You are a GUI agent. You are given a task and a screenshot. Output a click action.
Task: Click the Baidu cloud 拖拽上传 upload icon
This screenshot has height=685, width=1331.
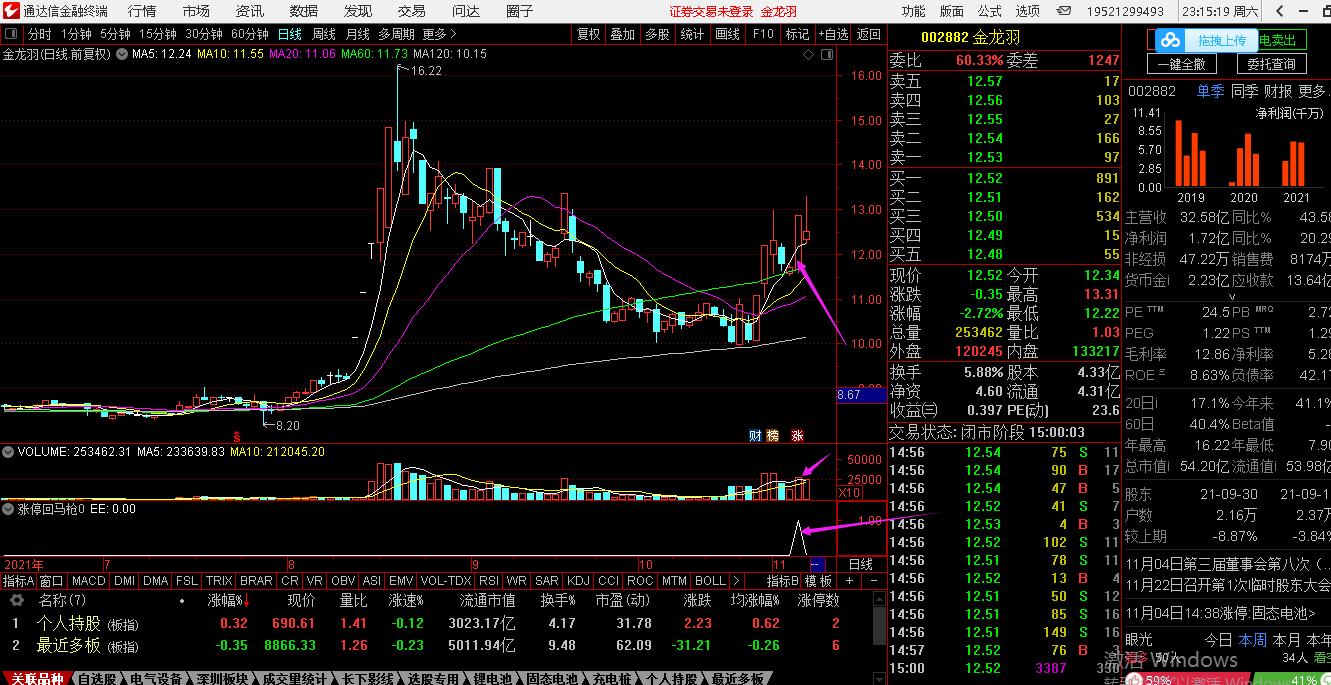(x=1169, y=41)
